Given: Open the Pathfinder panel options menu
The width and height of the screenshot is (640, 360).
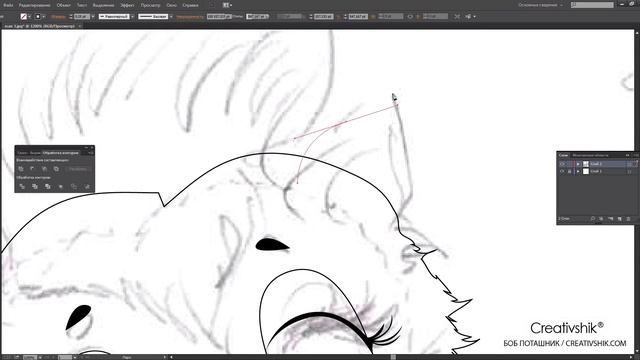Looking at the screenshot, I should (91, 153).
